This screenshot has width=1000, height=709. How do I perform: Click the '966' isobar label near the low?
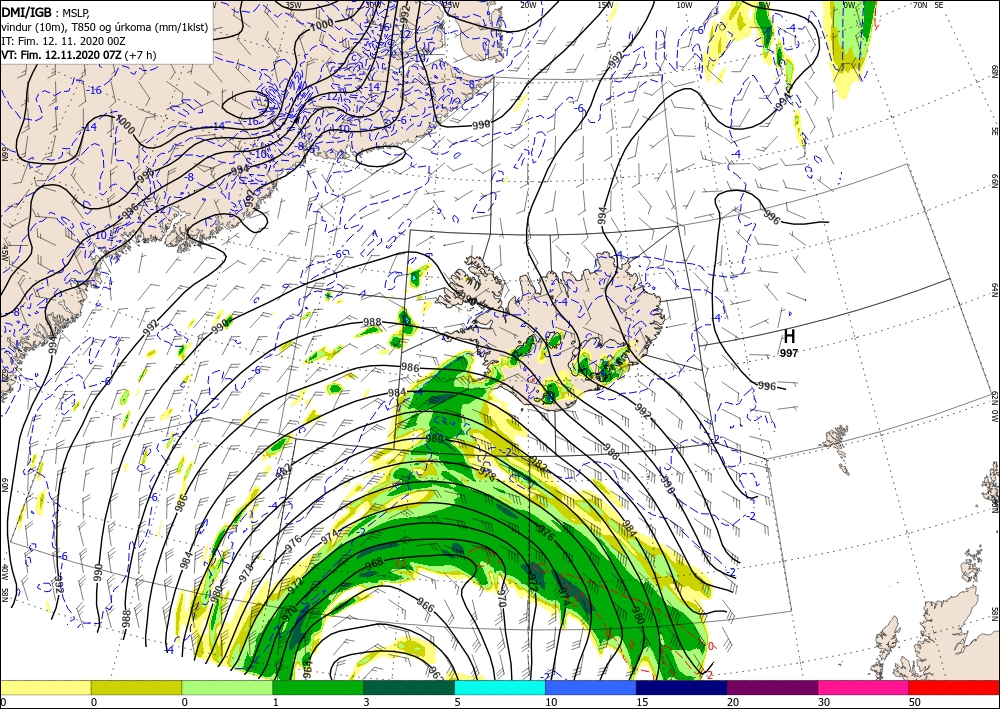pos(425,604)
